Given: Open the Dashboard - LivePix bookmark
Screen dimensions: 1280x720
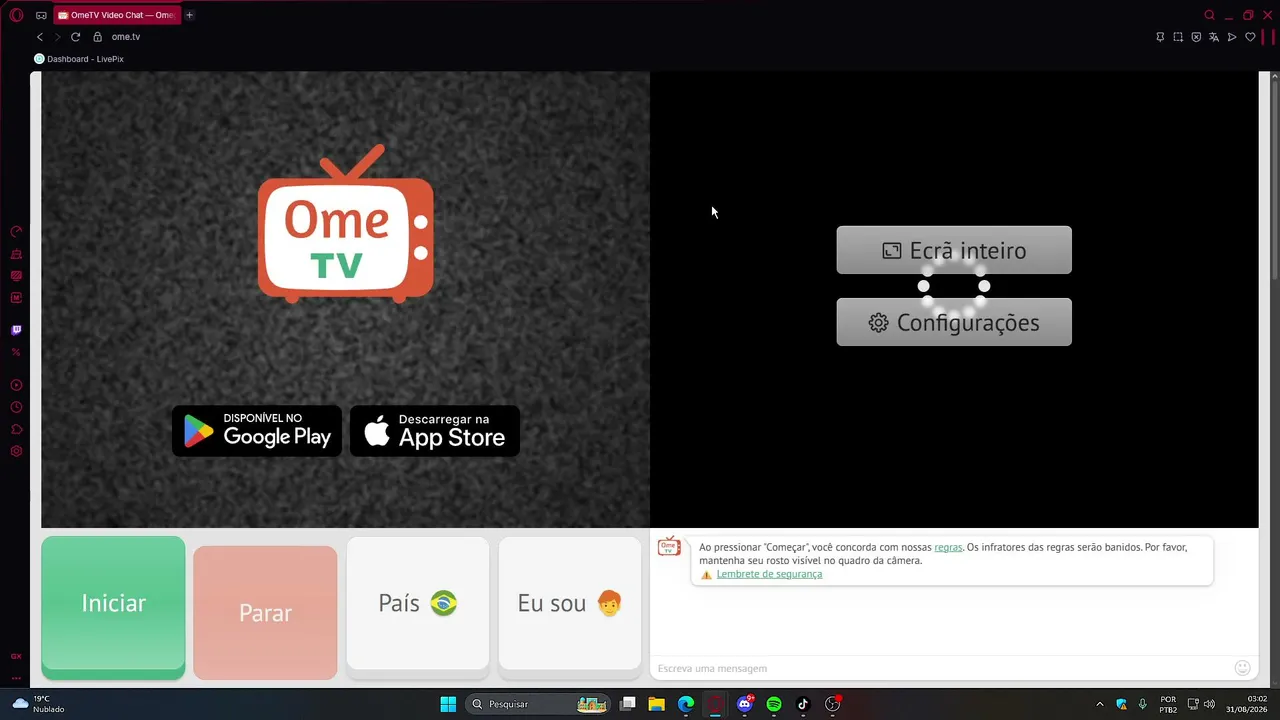Looking at the screenshot, I should 79,59.
